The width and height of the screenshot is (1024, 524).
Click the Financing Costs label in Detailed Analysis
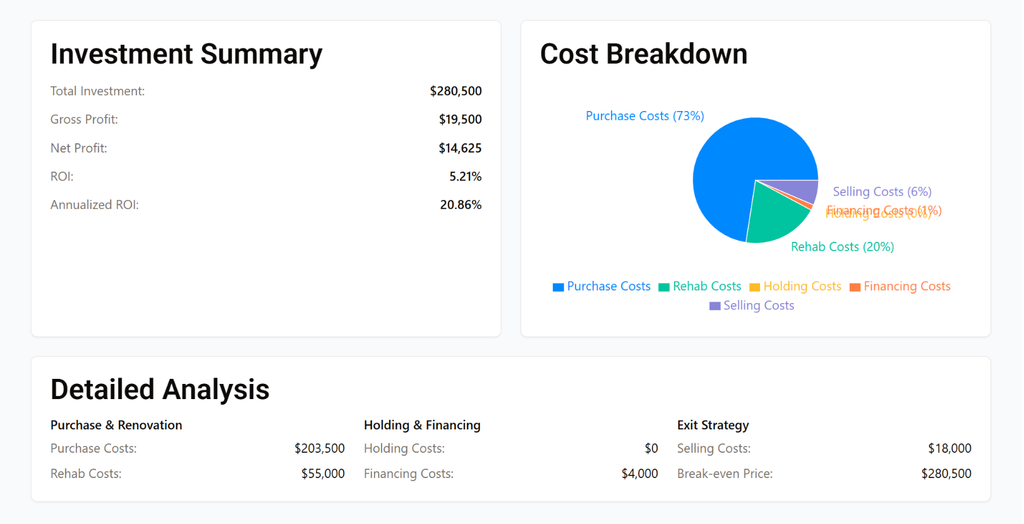(409, 474)
